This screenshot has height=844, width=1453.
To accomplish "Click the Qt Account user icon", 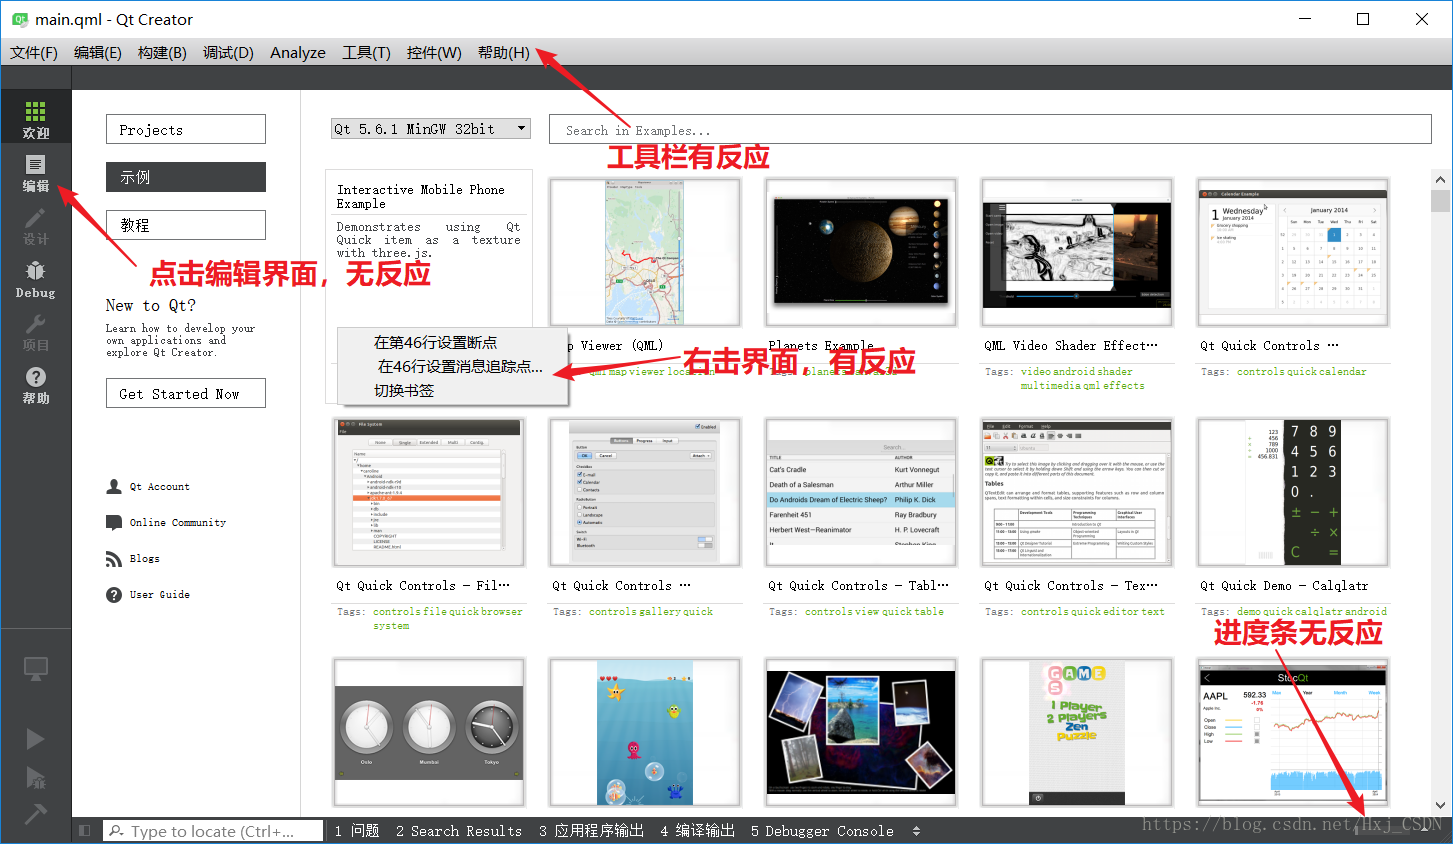I will tap(114, 486).
